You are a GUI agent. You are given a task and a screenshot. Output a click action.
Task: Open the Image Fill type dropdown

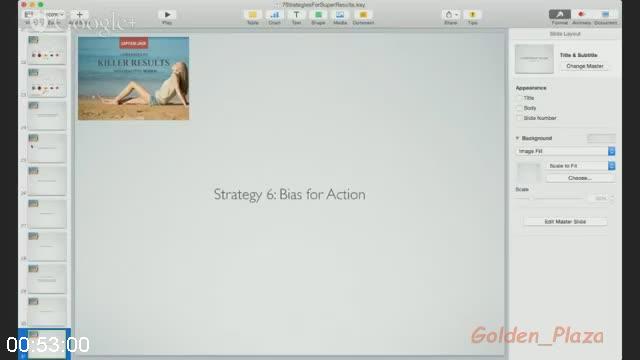[x=565, y=151]
